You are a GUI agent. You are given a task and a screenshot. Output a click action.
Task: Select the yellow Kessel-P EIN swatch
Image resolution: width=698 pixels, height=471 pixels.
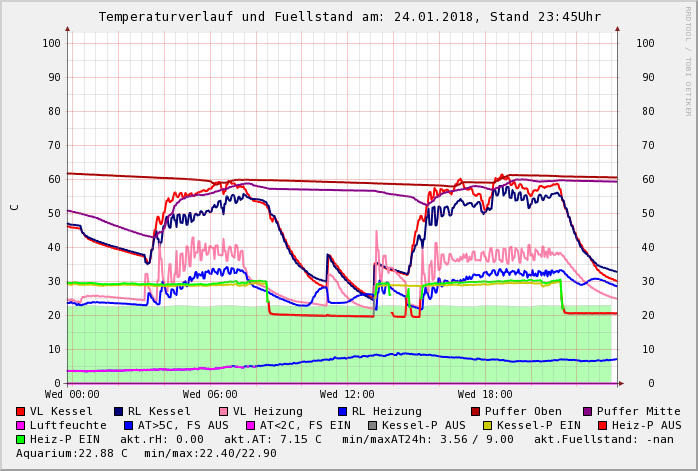[486, 425]
